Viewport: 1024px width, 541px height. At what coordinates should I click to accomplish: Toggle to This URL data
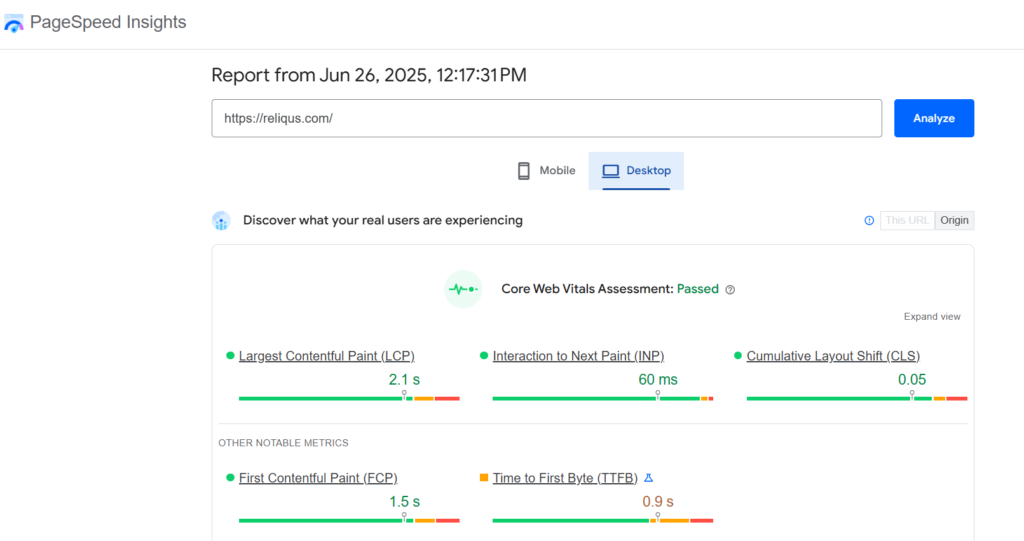coord(907,221)
